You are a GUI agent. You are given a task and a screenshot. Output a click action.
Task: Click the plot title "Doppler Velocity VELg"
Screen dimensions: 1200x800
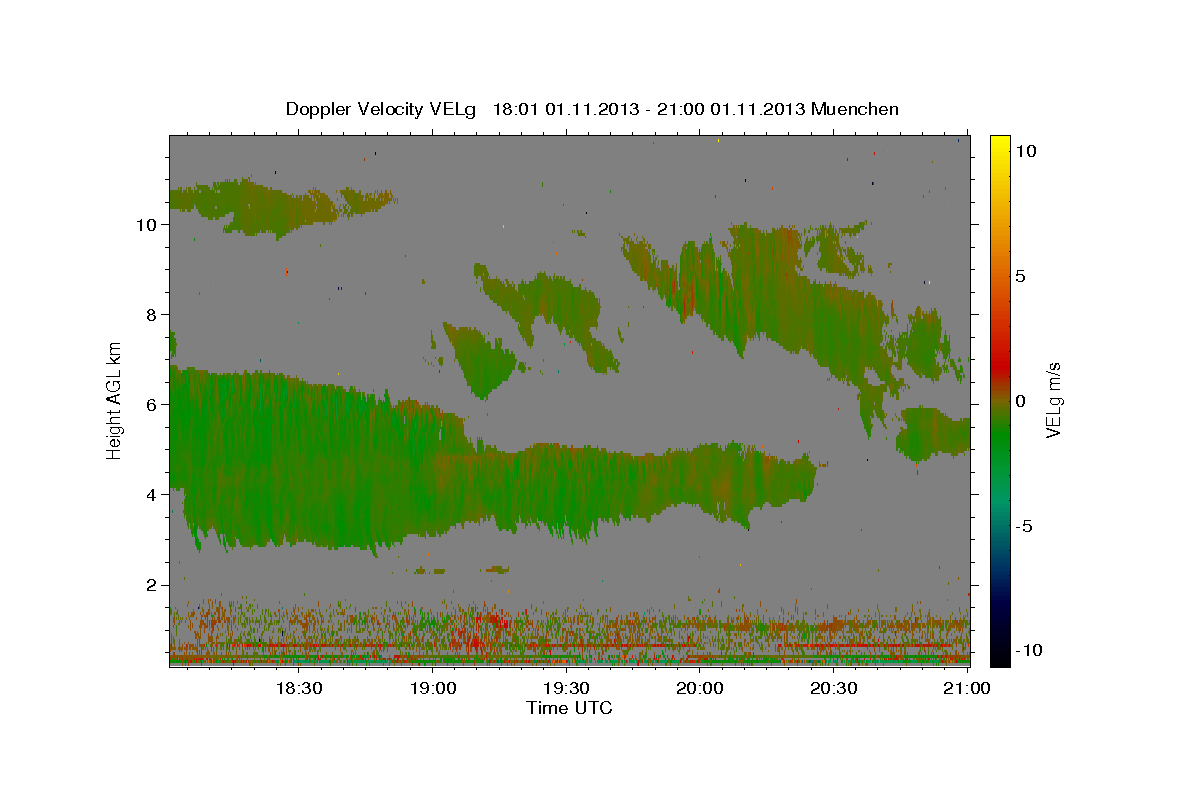[x=382, y=109]
